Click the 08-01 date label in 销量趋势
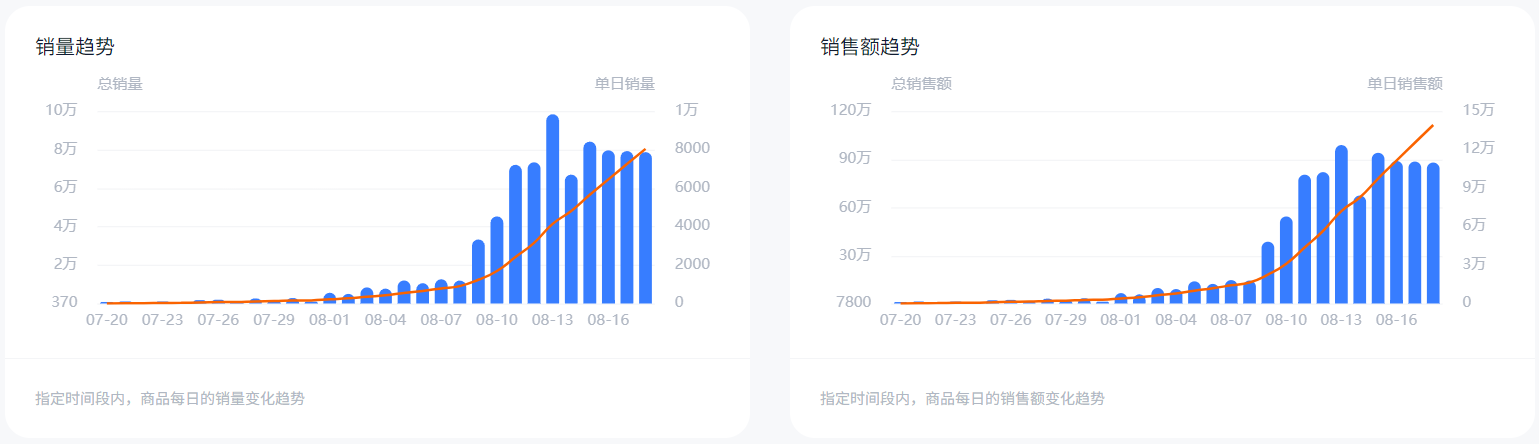1539x444 pixels. click(330, 321)
